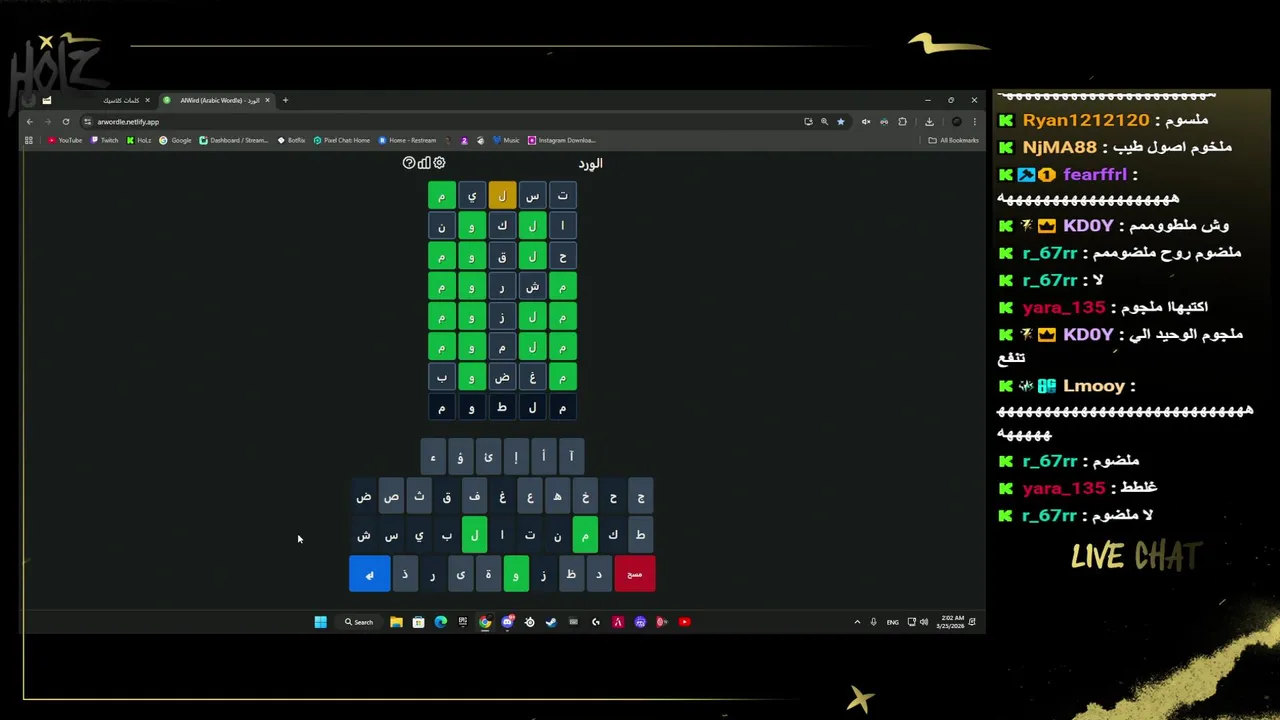
Task: Reload the arwordle page
Action: pyautogui.click(x=66, y=122)
